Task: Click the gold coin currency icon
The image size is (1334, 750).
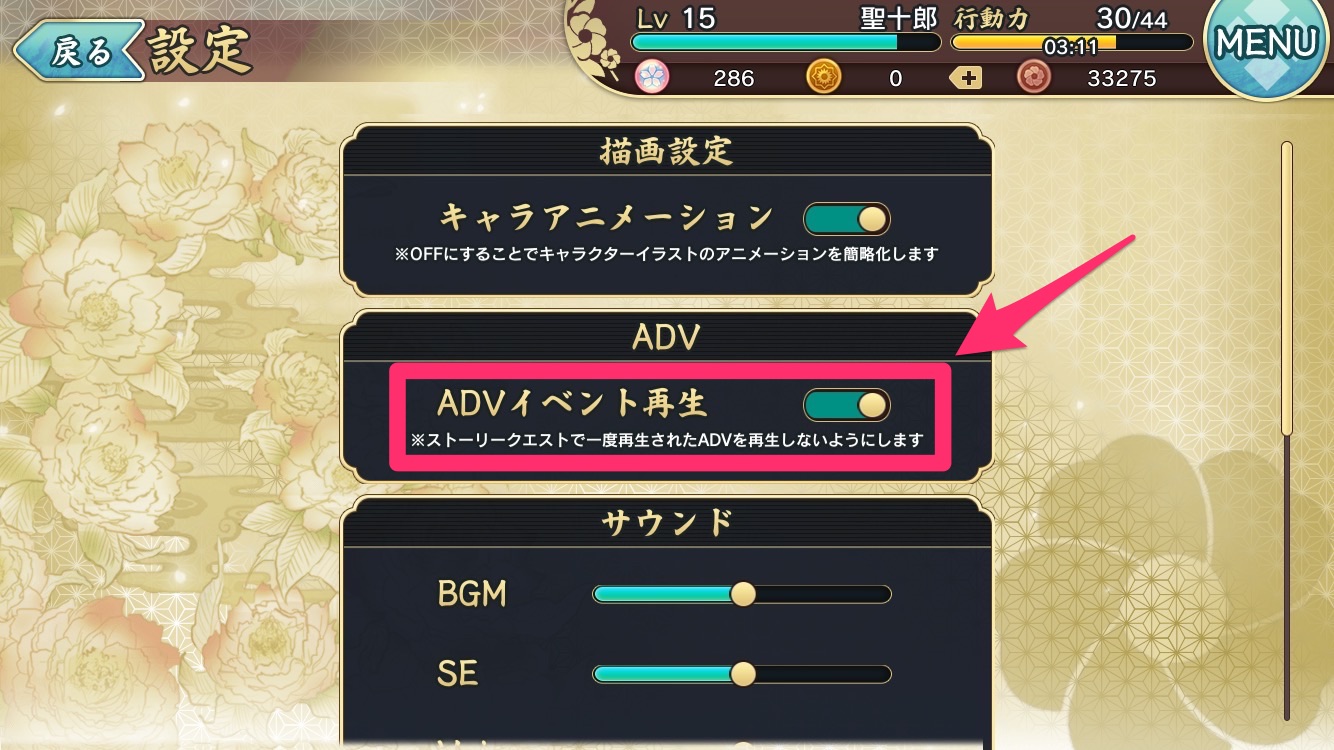Action: (x=822, y=76)
